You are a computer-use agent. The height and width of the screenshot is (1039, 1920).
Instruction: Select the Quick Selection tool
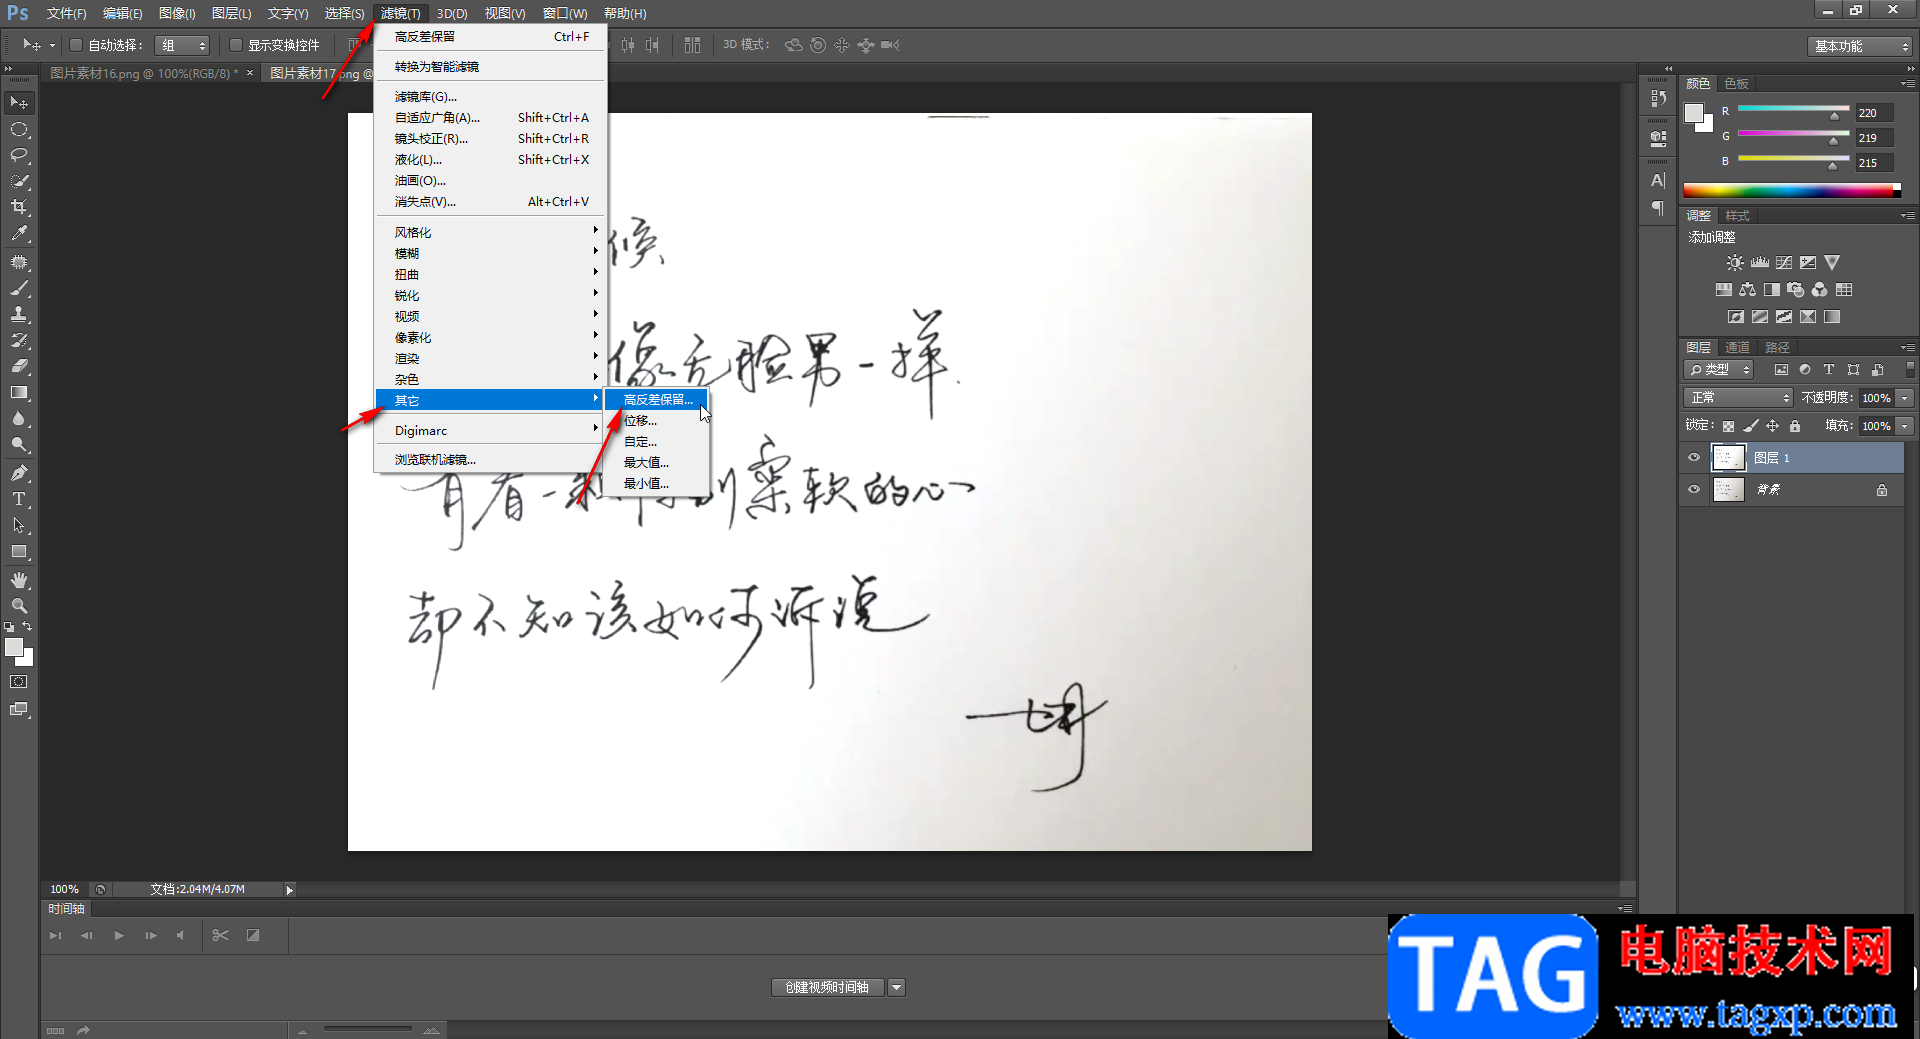point(19,181)
